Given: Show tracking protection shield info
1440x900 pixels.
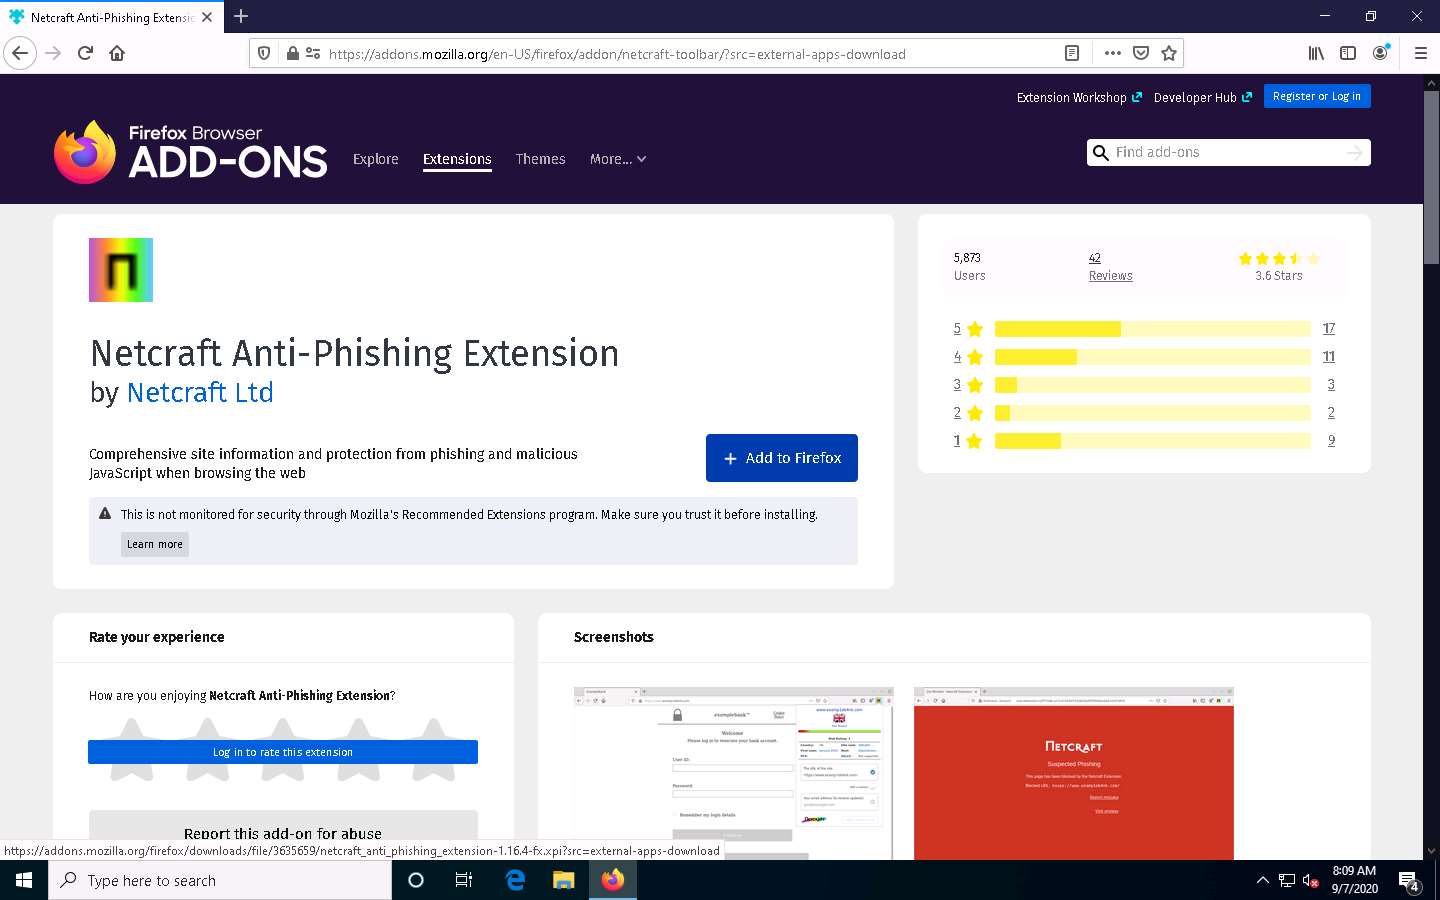Looking at the screenshot, I should [x=264, y=54].
